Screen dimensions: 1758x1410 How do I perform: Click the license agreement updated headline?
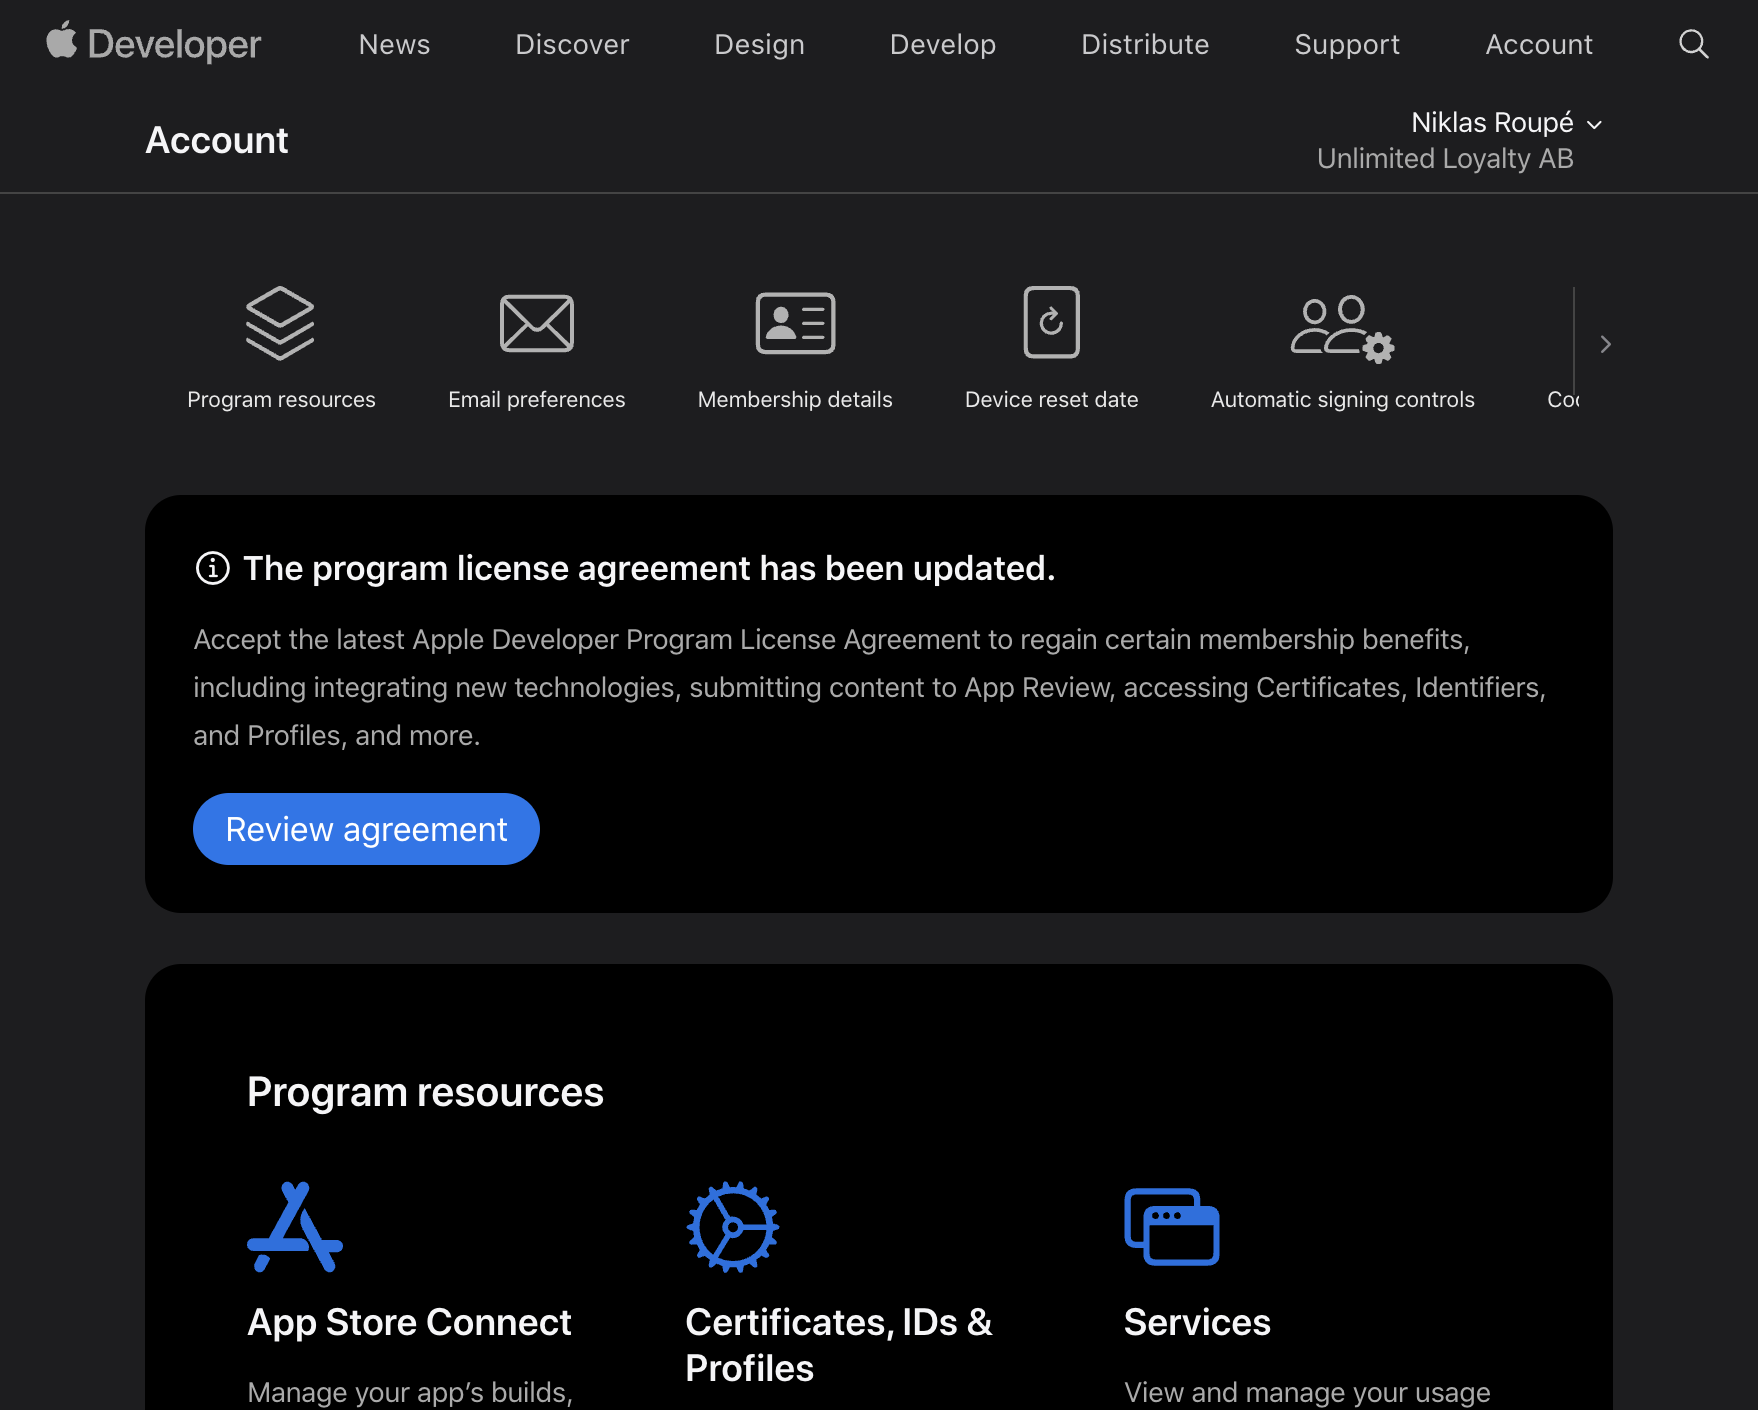click(x=649, y=568)
